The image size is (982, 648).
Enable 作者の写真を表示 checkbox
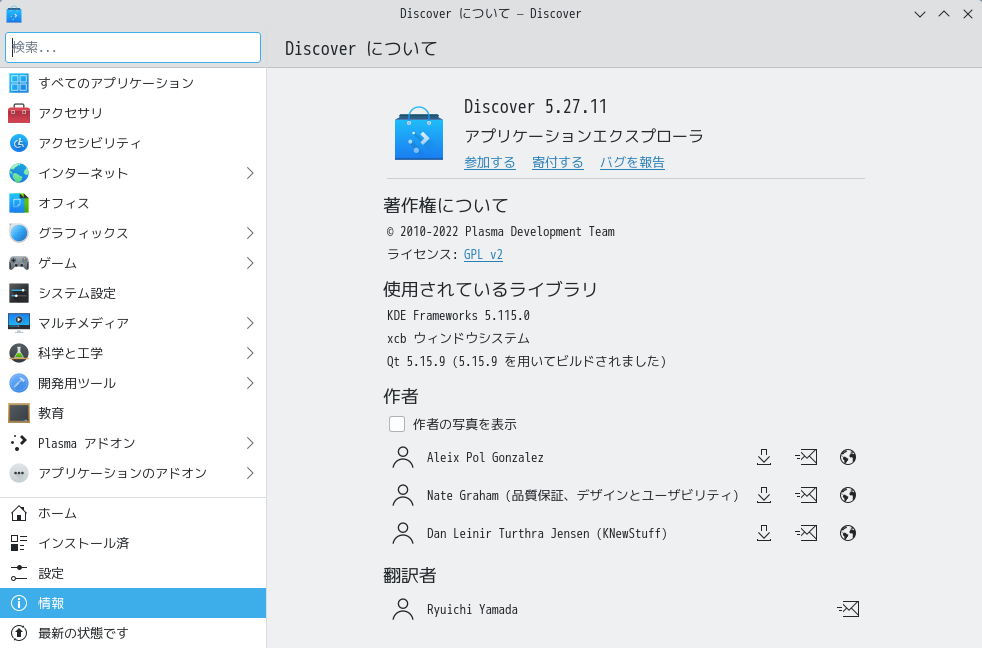(397, 424)
